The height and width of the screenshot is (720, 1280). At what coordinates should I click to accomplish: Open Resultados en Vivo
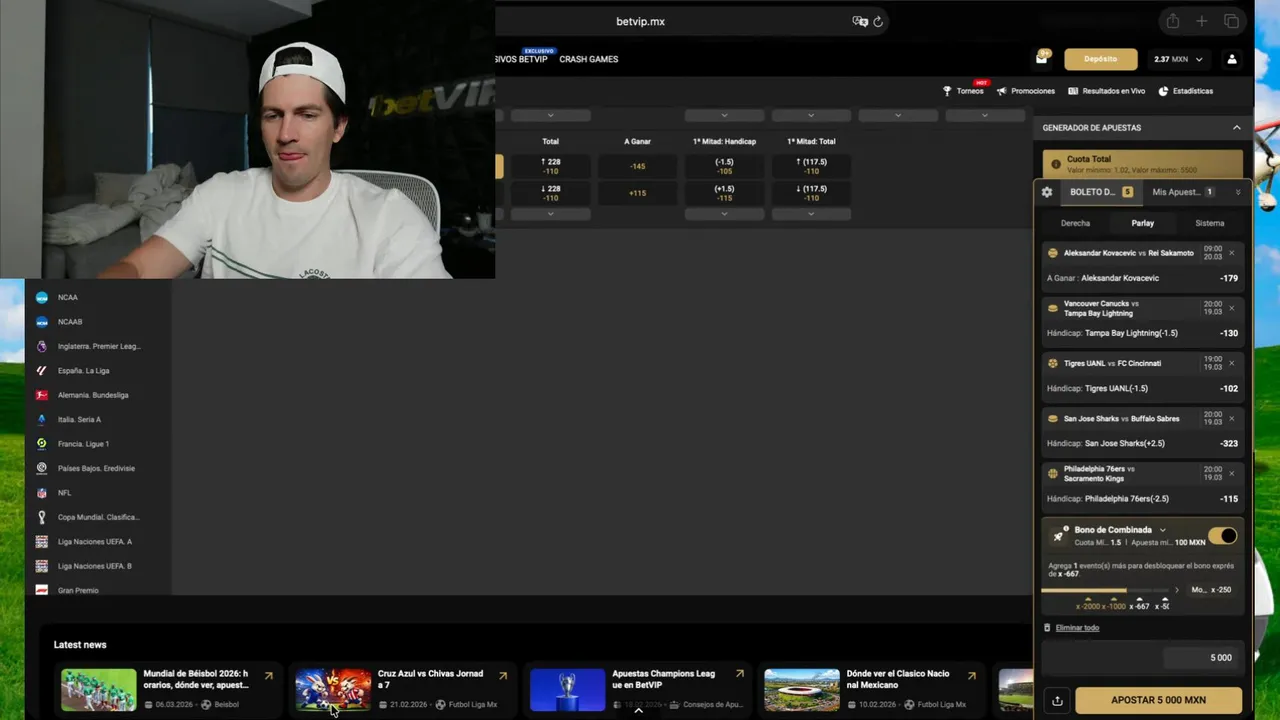click(1107, 91)
